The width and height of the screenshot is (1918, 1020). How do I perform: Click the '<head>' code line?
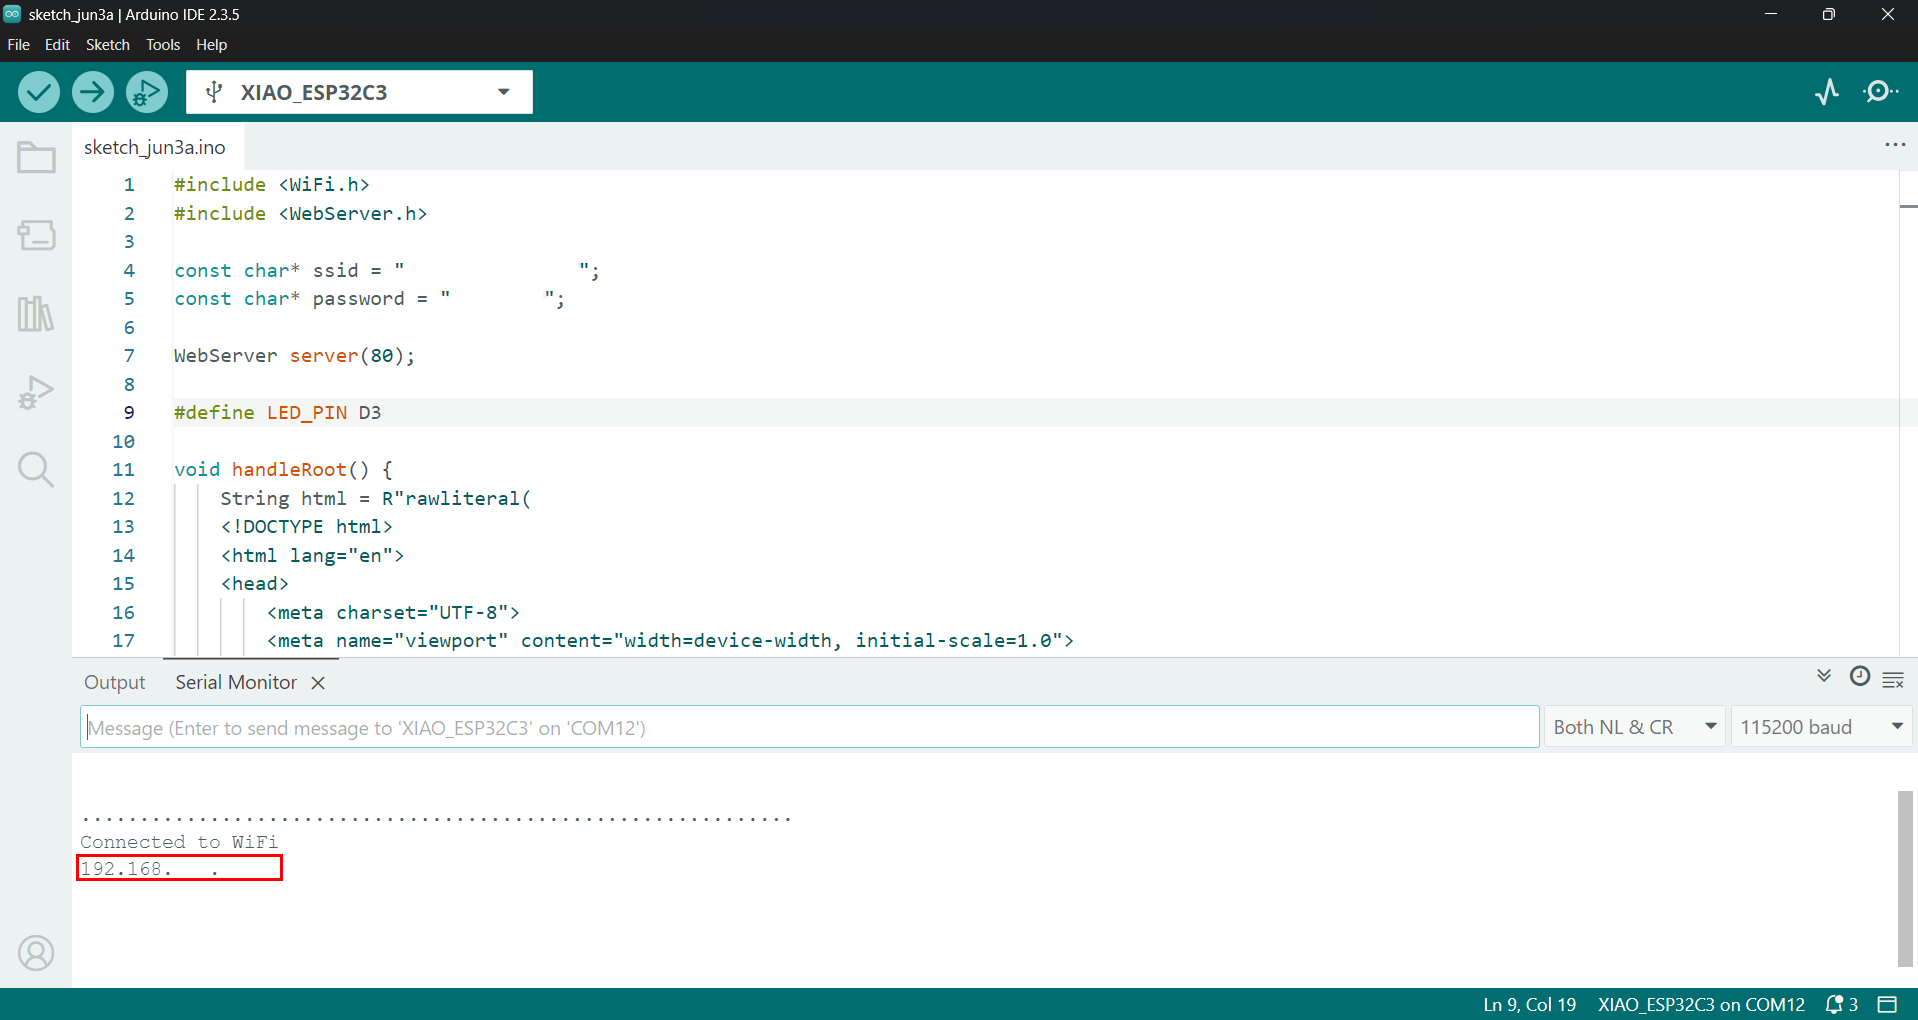pyautogui.click(x=254, y=584)
